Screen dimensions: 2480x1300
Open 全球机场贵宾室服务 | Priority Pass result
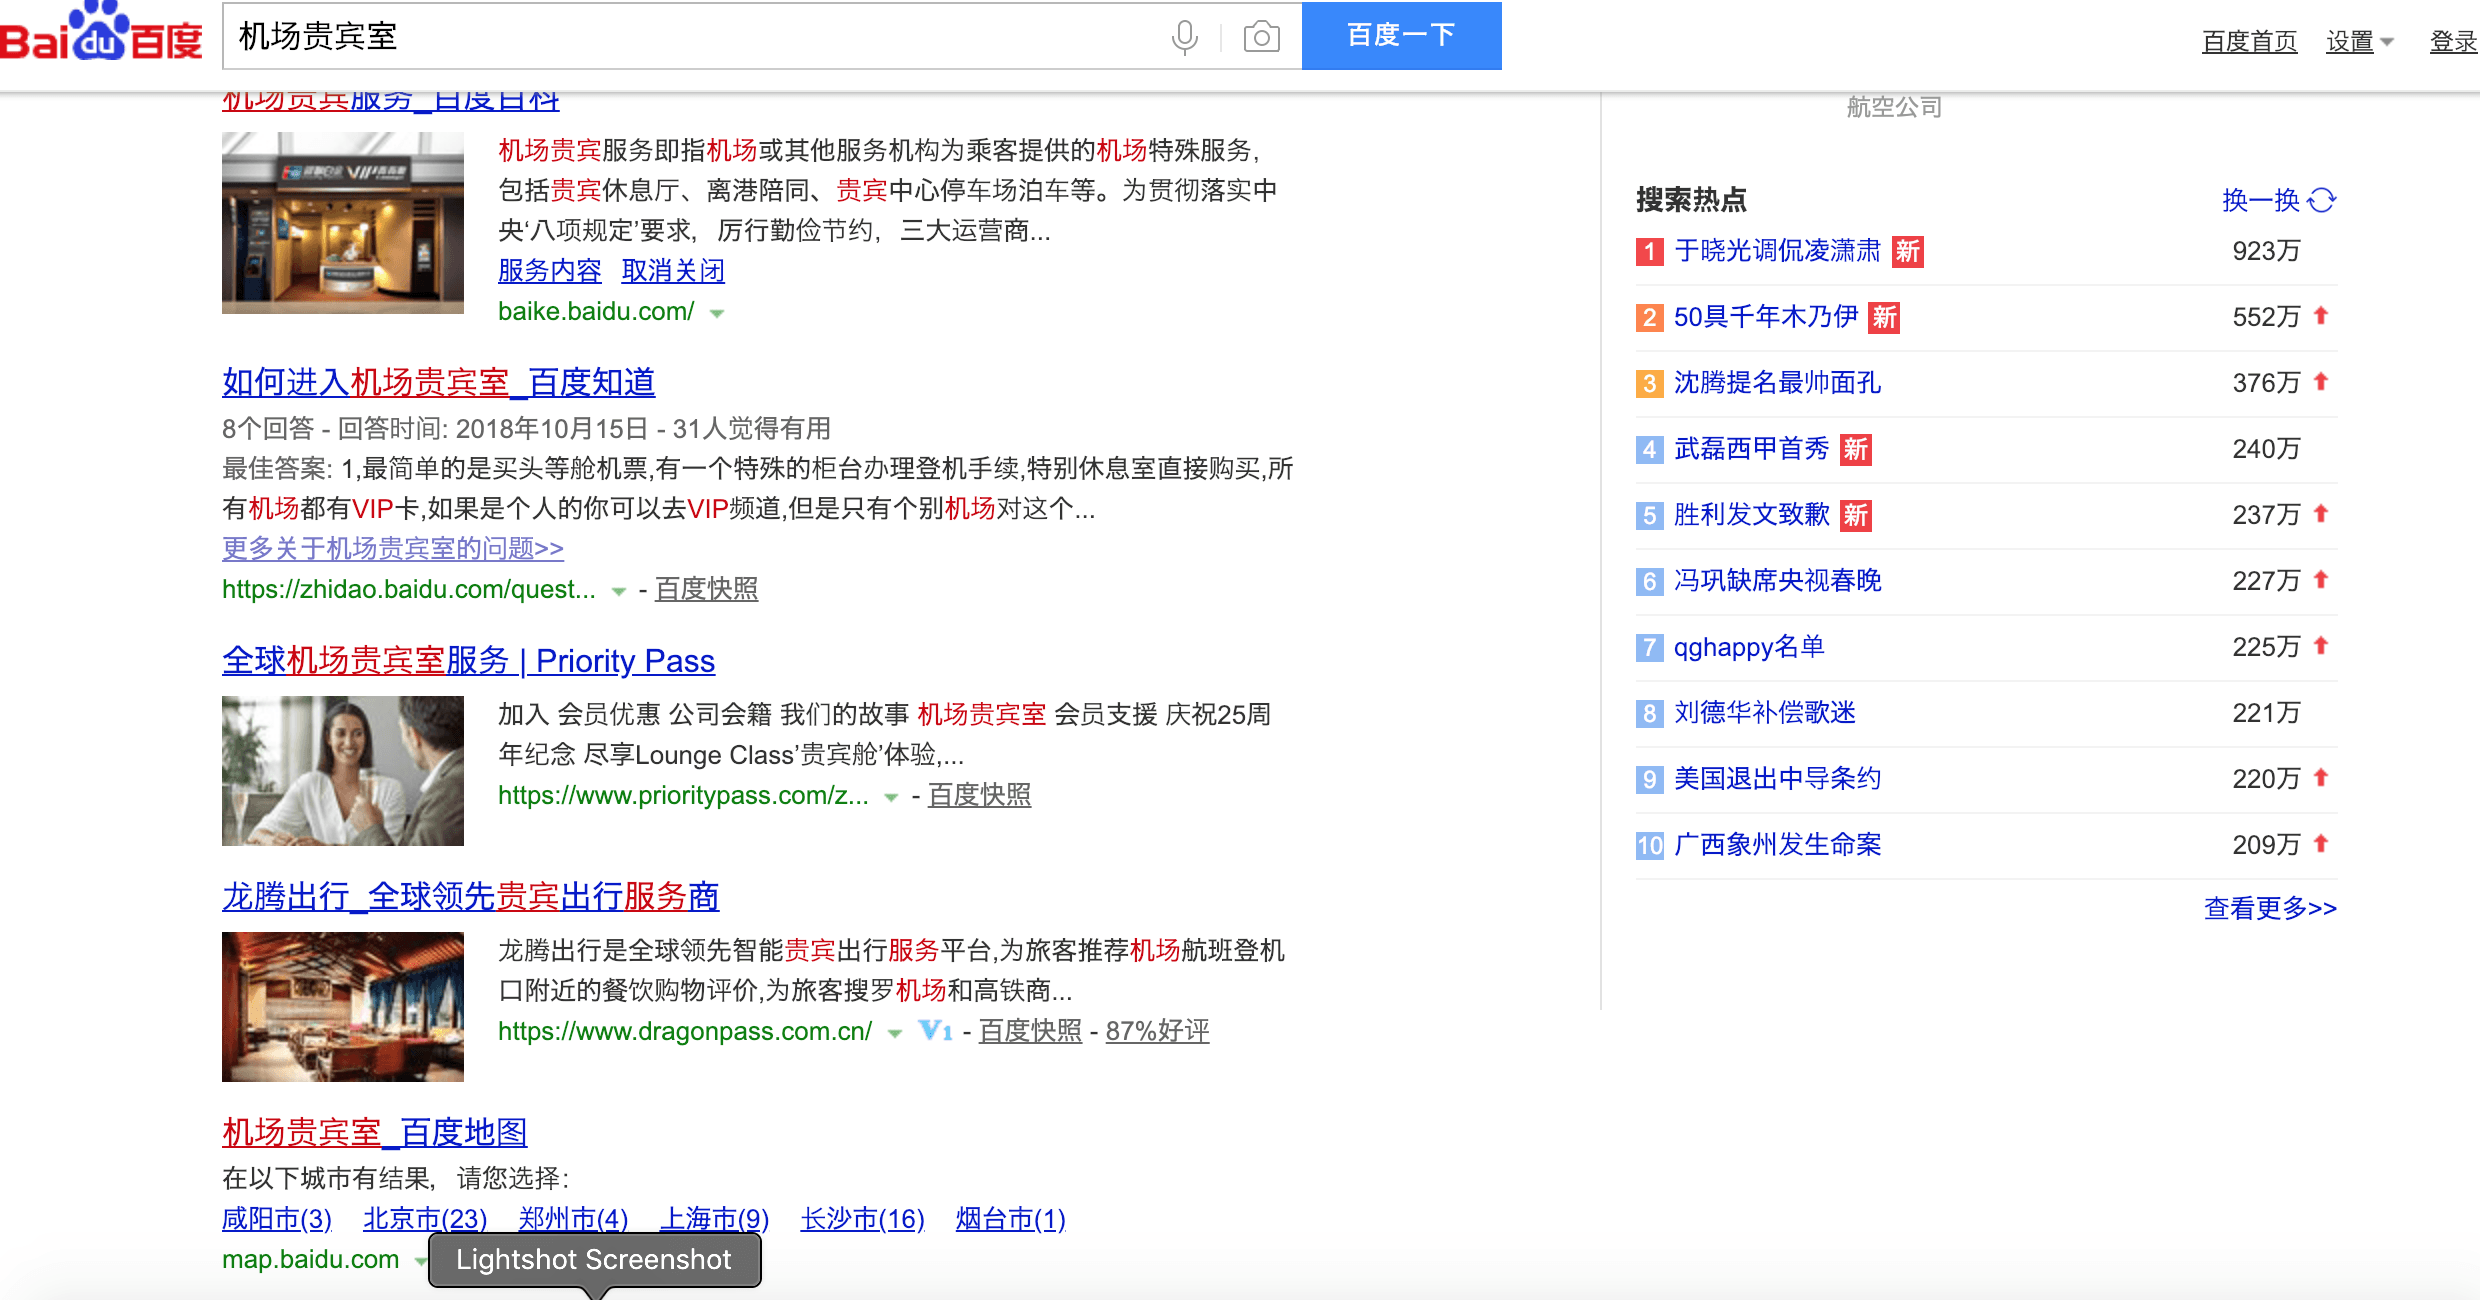tap(468, 660)
